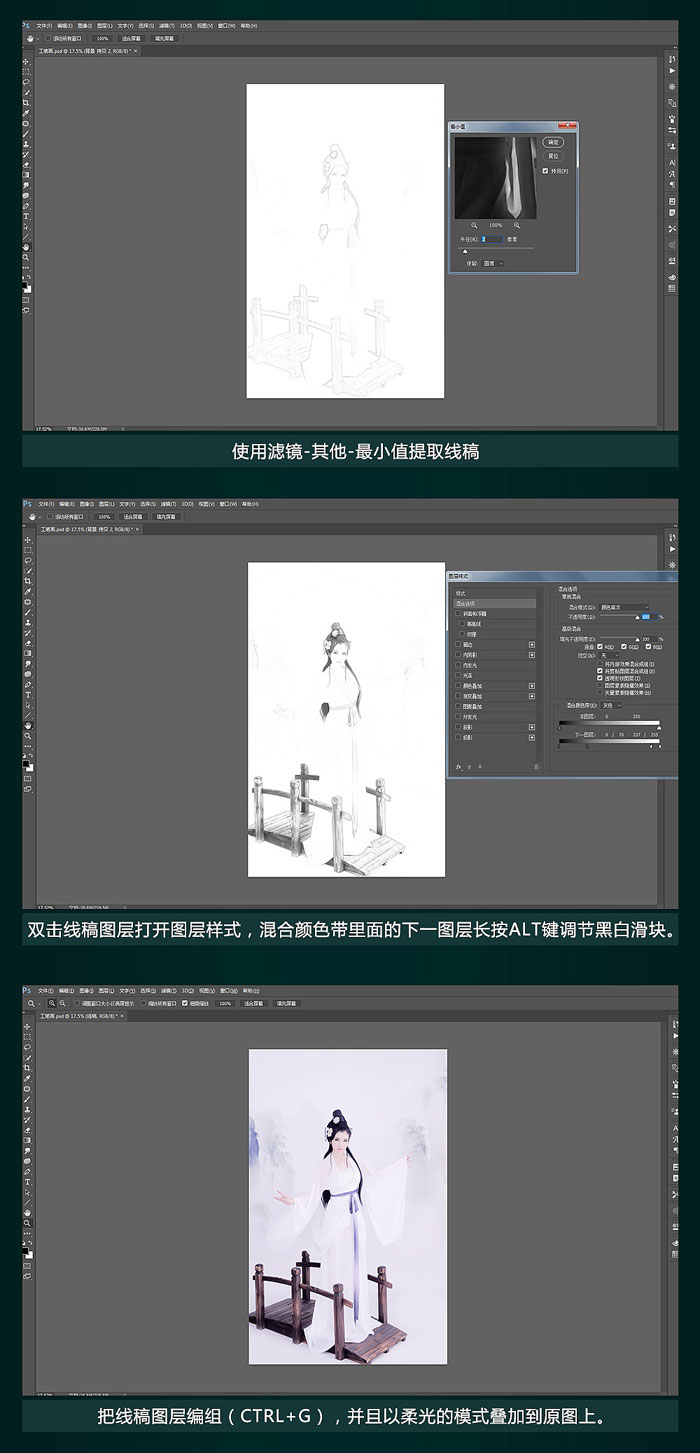Open 图像(I) menu in bottom screenshot
The height and width of the screenshot is (1453, 700).
pyautogui.click(x=85, y=990)
